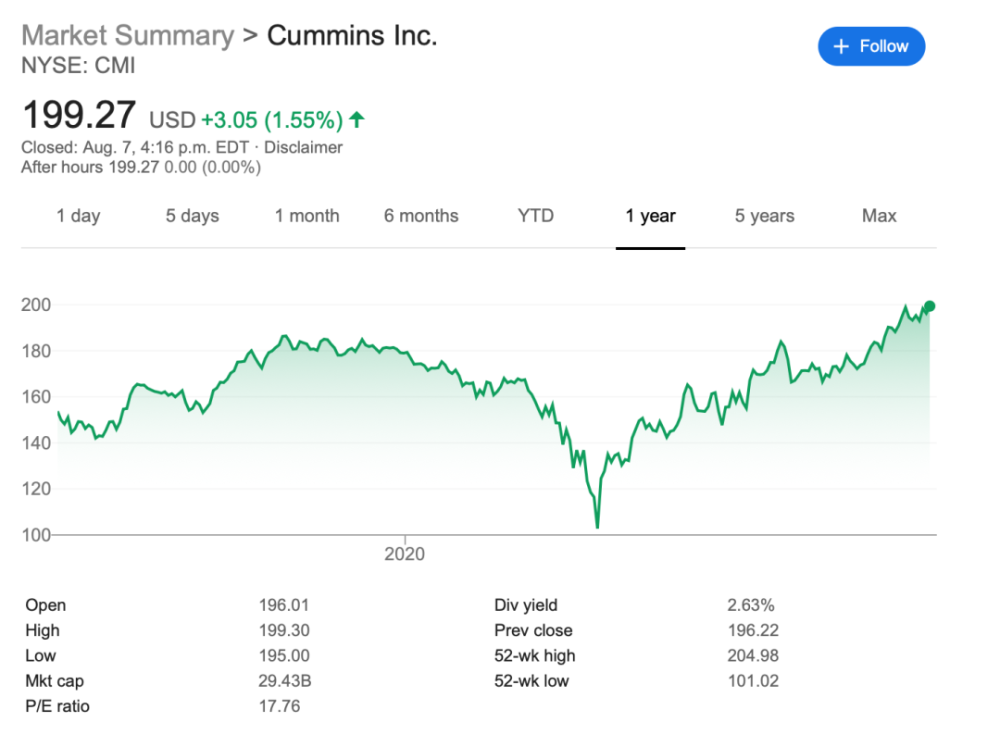Click the 52-wk low value 101.02

click(753, 681)
